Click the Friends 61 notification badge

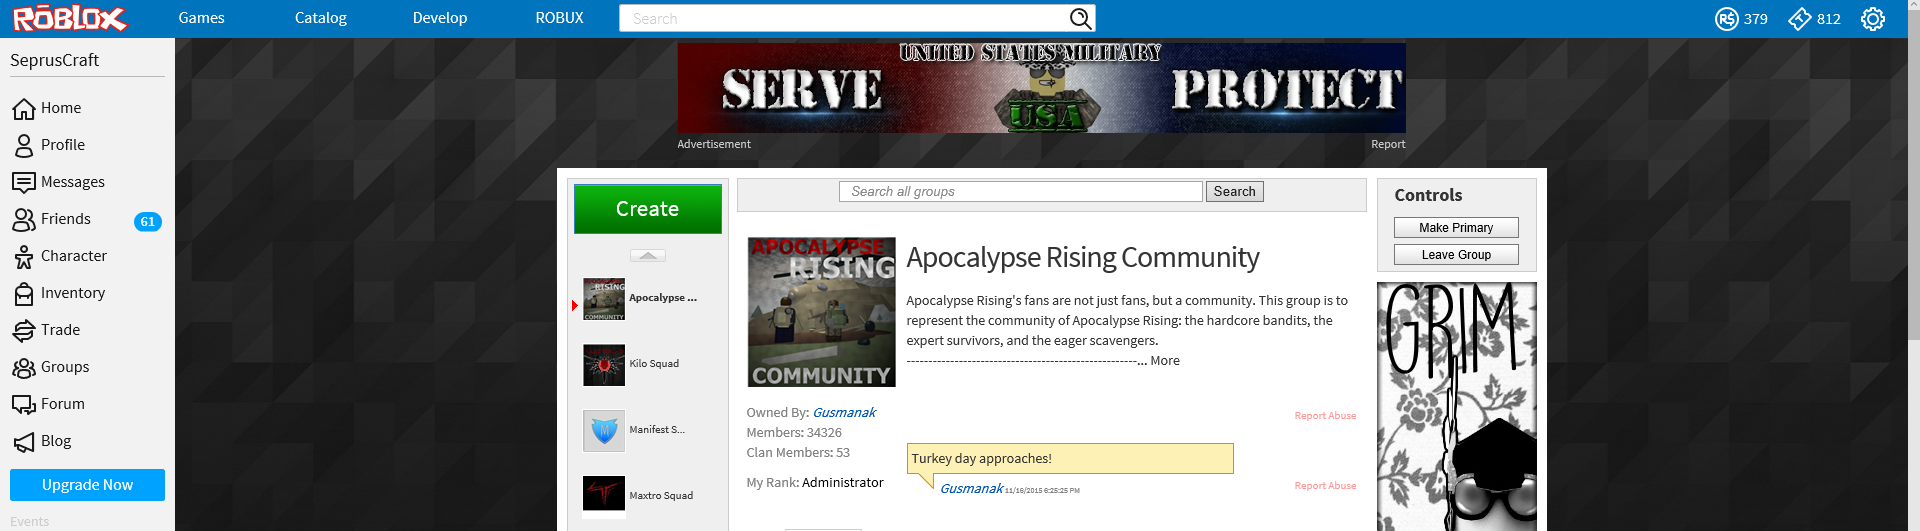pyautogui.click(x=148, y=222)
